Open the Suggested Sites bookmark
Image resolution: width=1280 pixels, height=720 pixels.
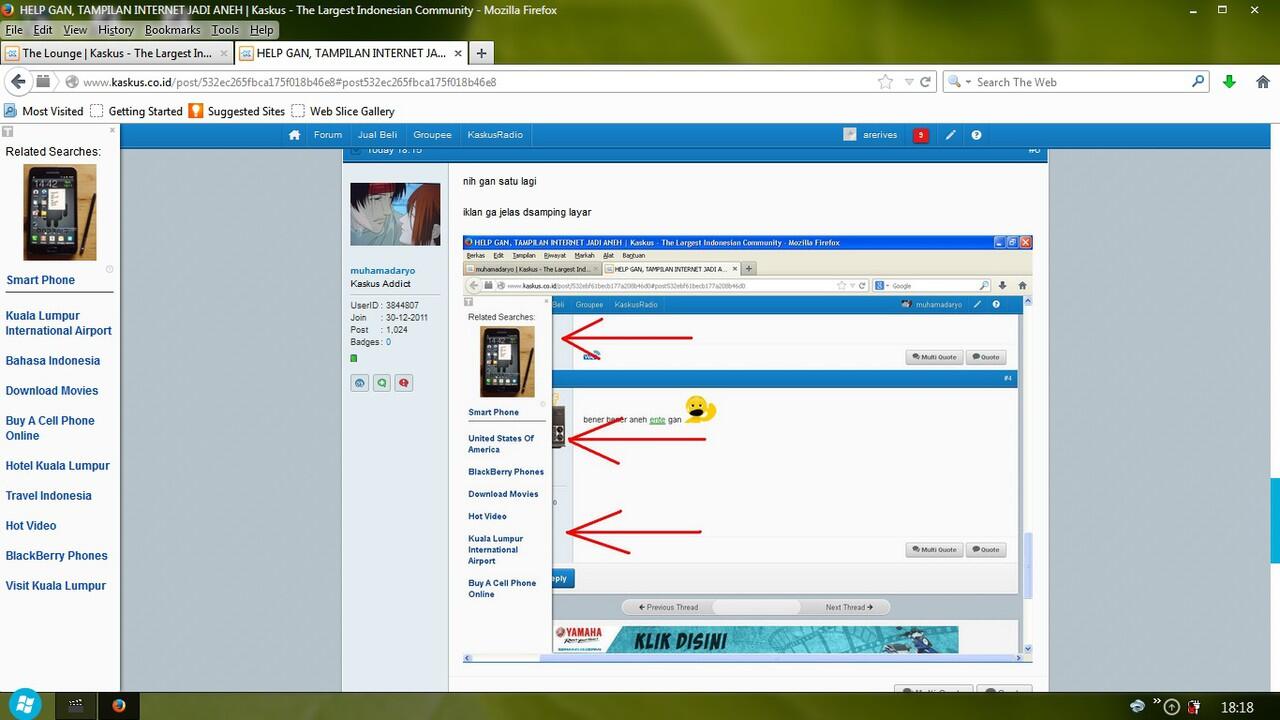click(237, 111)
